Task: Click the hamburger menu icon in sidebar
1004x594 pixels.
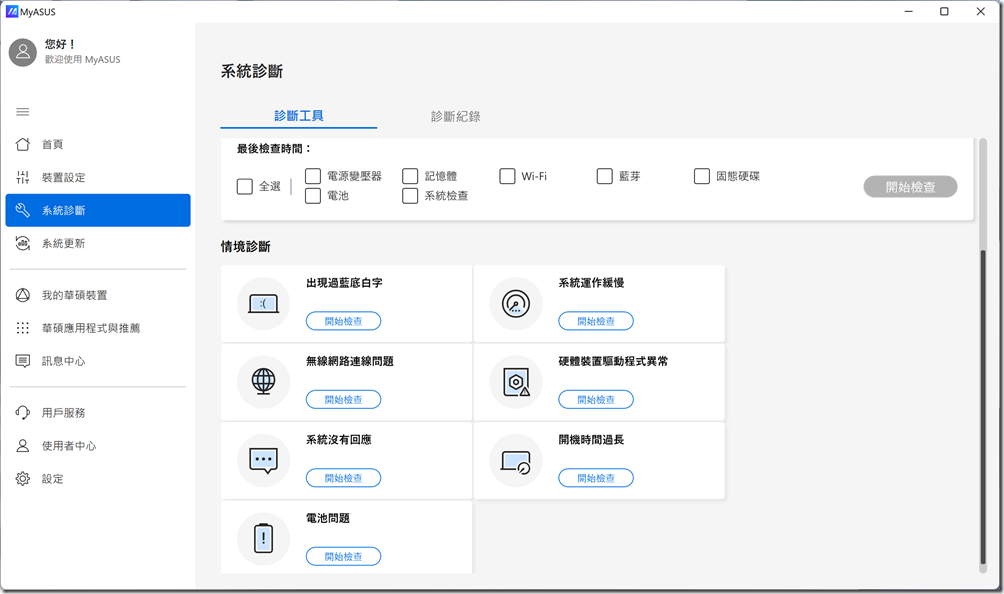Action: pyautogui.click(x=23, y=111)
